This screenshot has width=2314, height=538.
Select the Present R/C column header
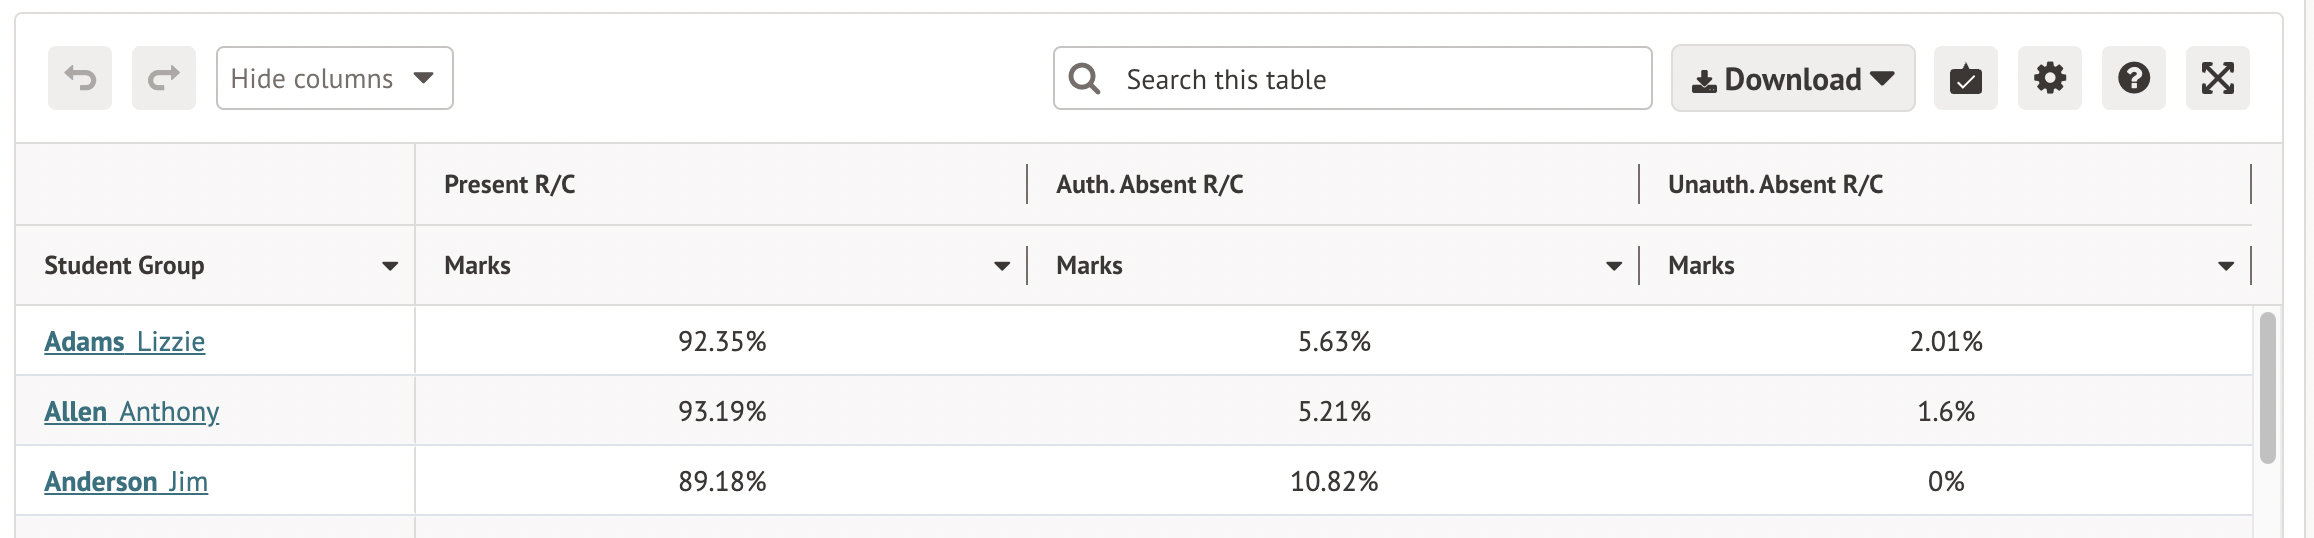click(510, 185)
